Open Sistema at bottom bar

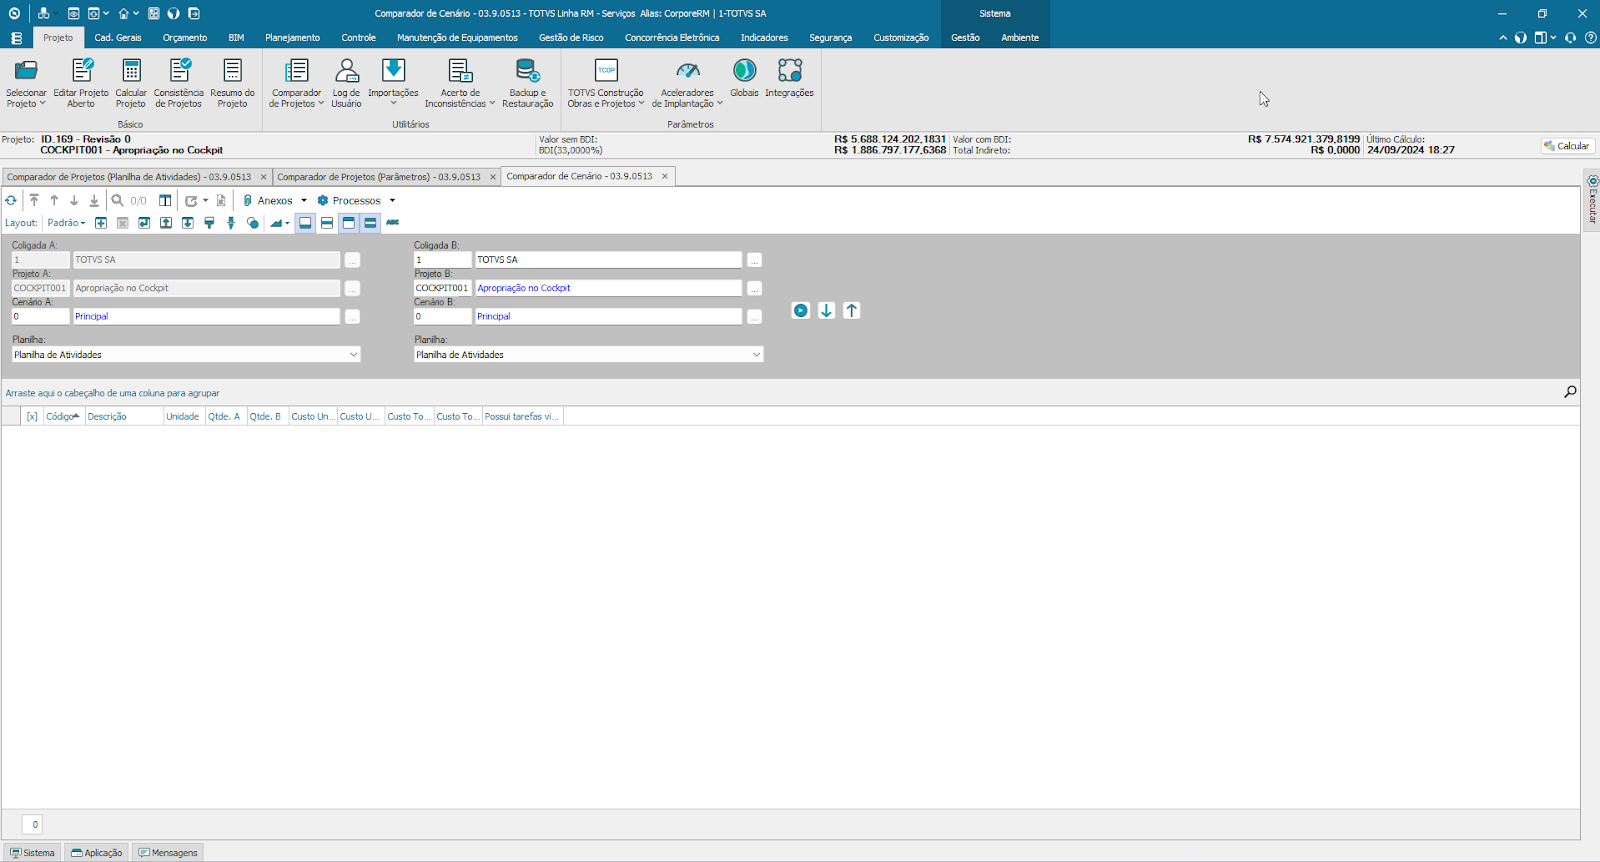(32, 853)
